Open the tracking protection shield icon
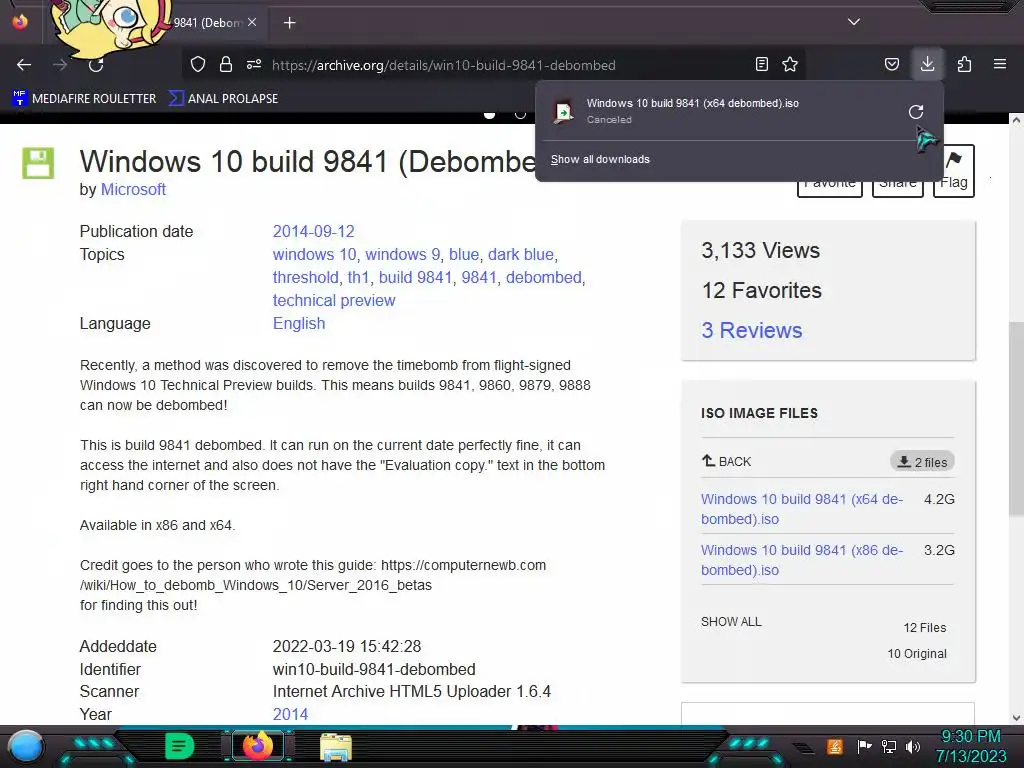The height and width of the screenshot is (768, 1024). click(x=198, y=64)
